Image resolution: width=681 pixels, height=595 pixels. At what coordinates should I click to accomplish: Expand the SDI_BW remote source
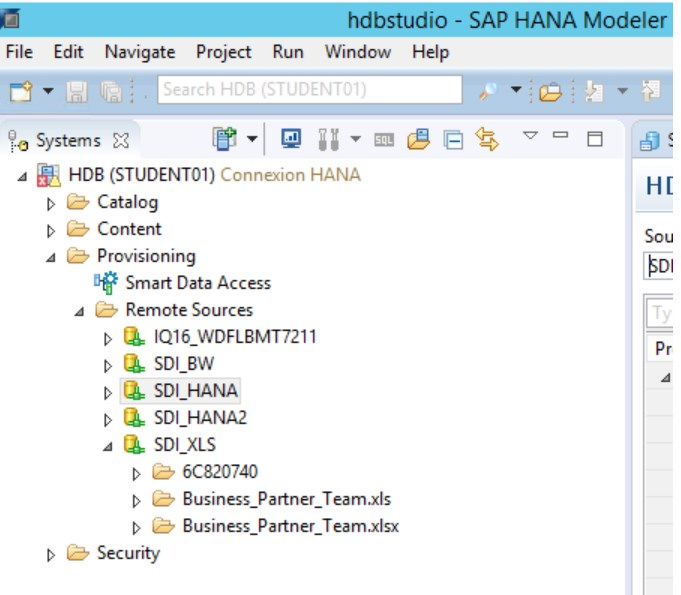pyautogui.click(x=108, y=366)
